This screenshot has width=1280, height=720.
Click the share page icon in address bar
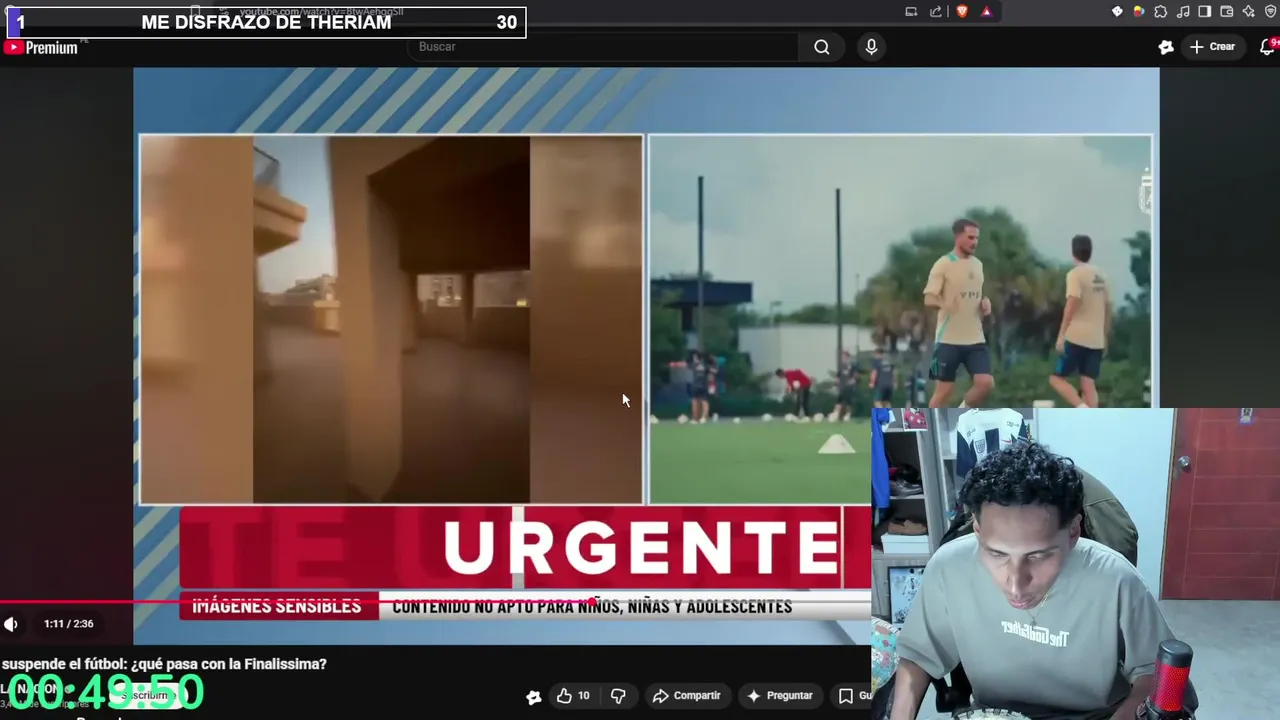936,12
